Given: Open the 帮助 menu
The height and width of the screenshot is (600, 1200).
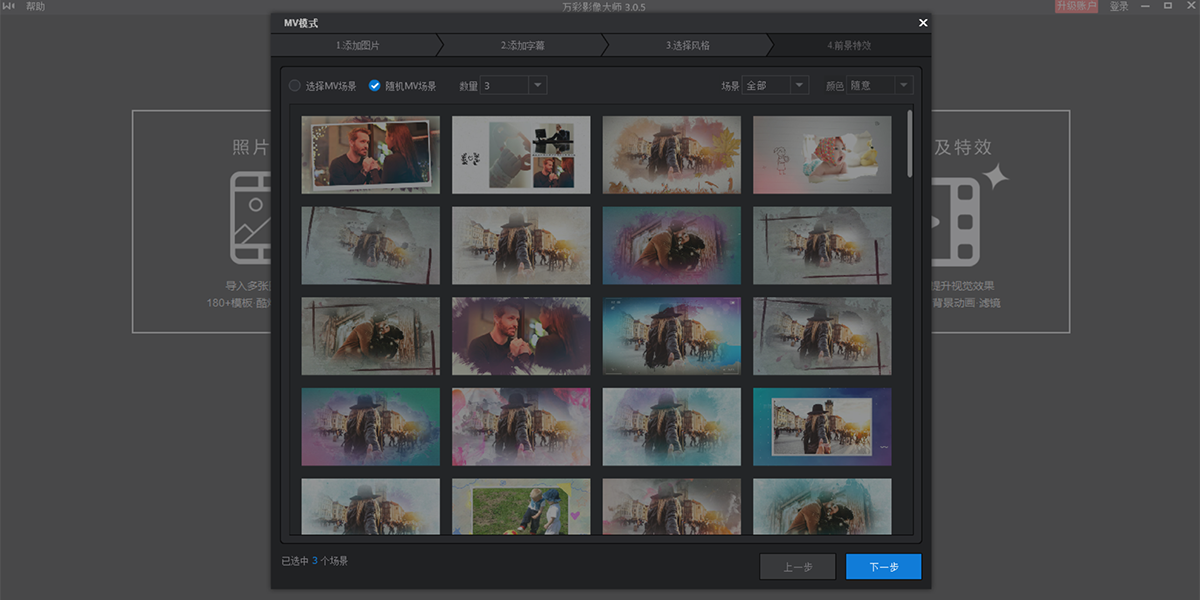Looking at the screenshot, I should click(x=35, y=7).
